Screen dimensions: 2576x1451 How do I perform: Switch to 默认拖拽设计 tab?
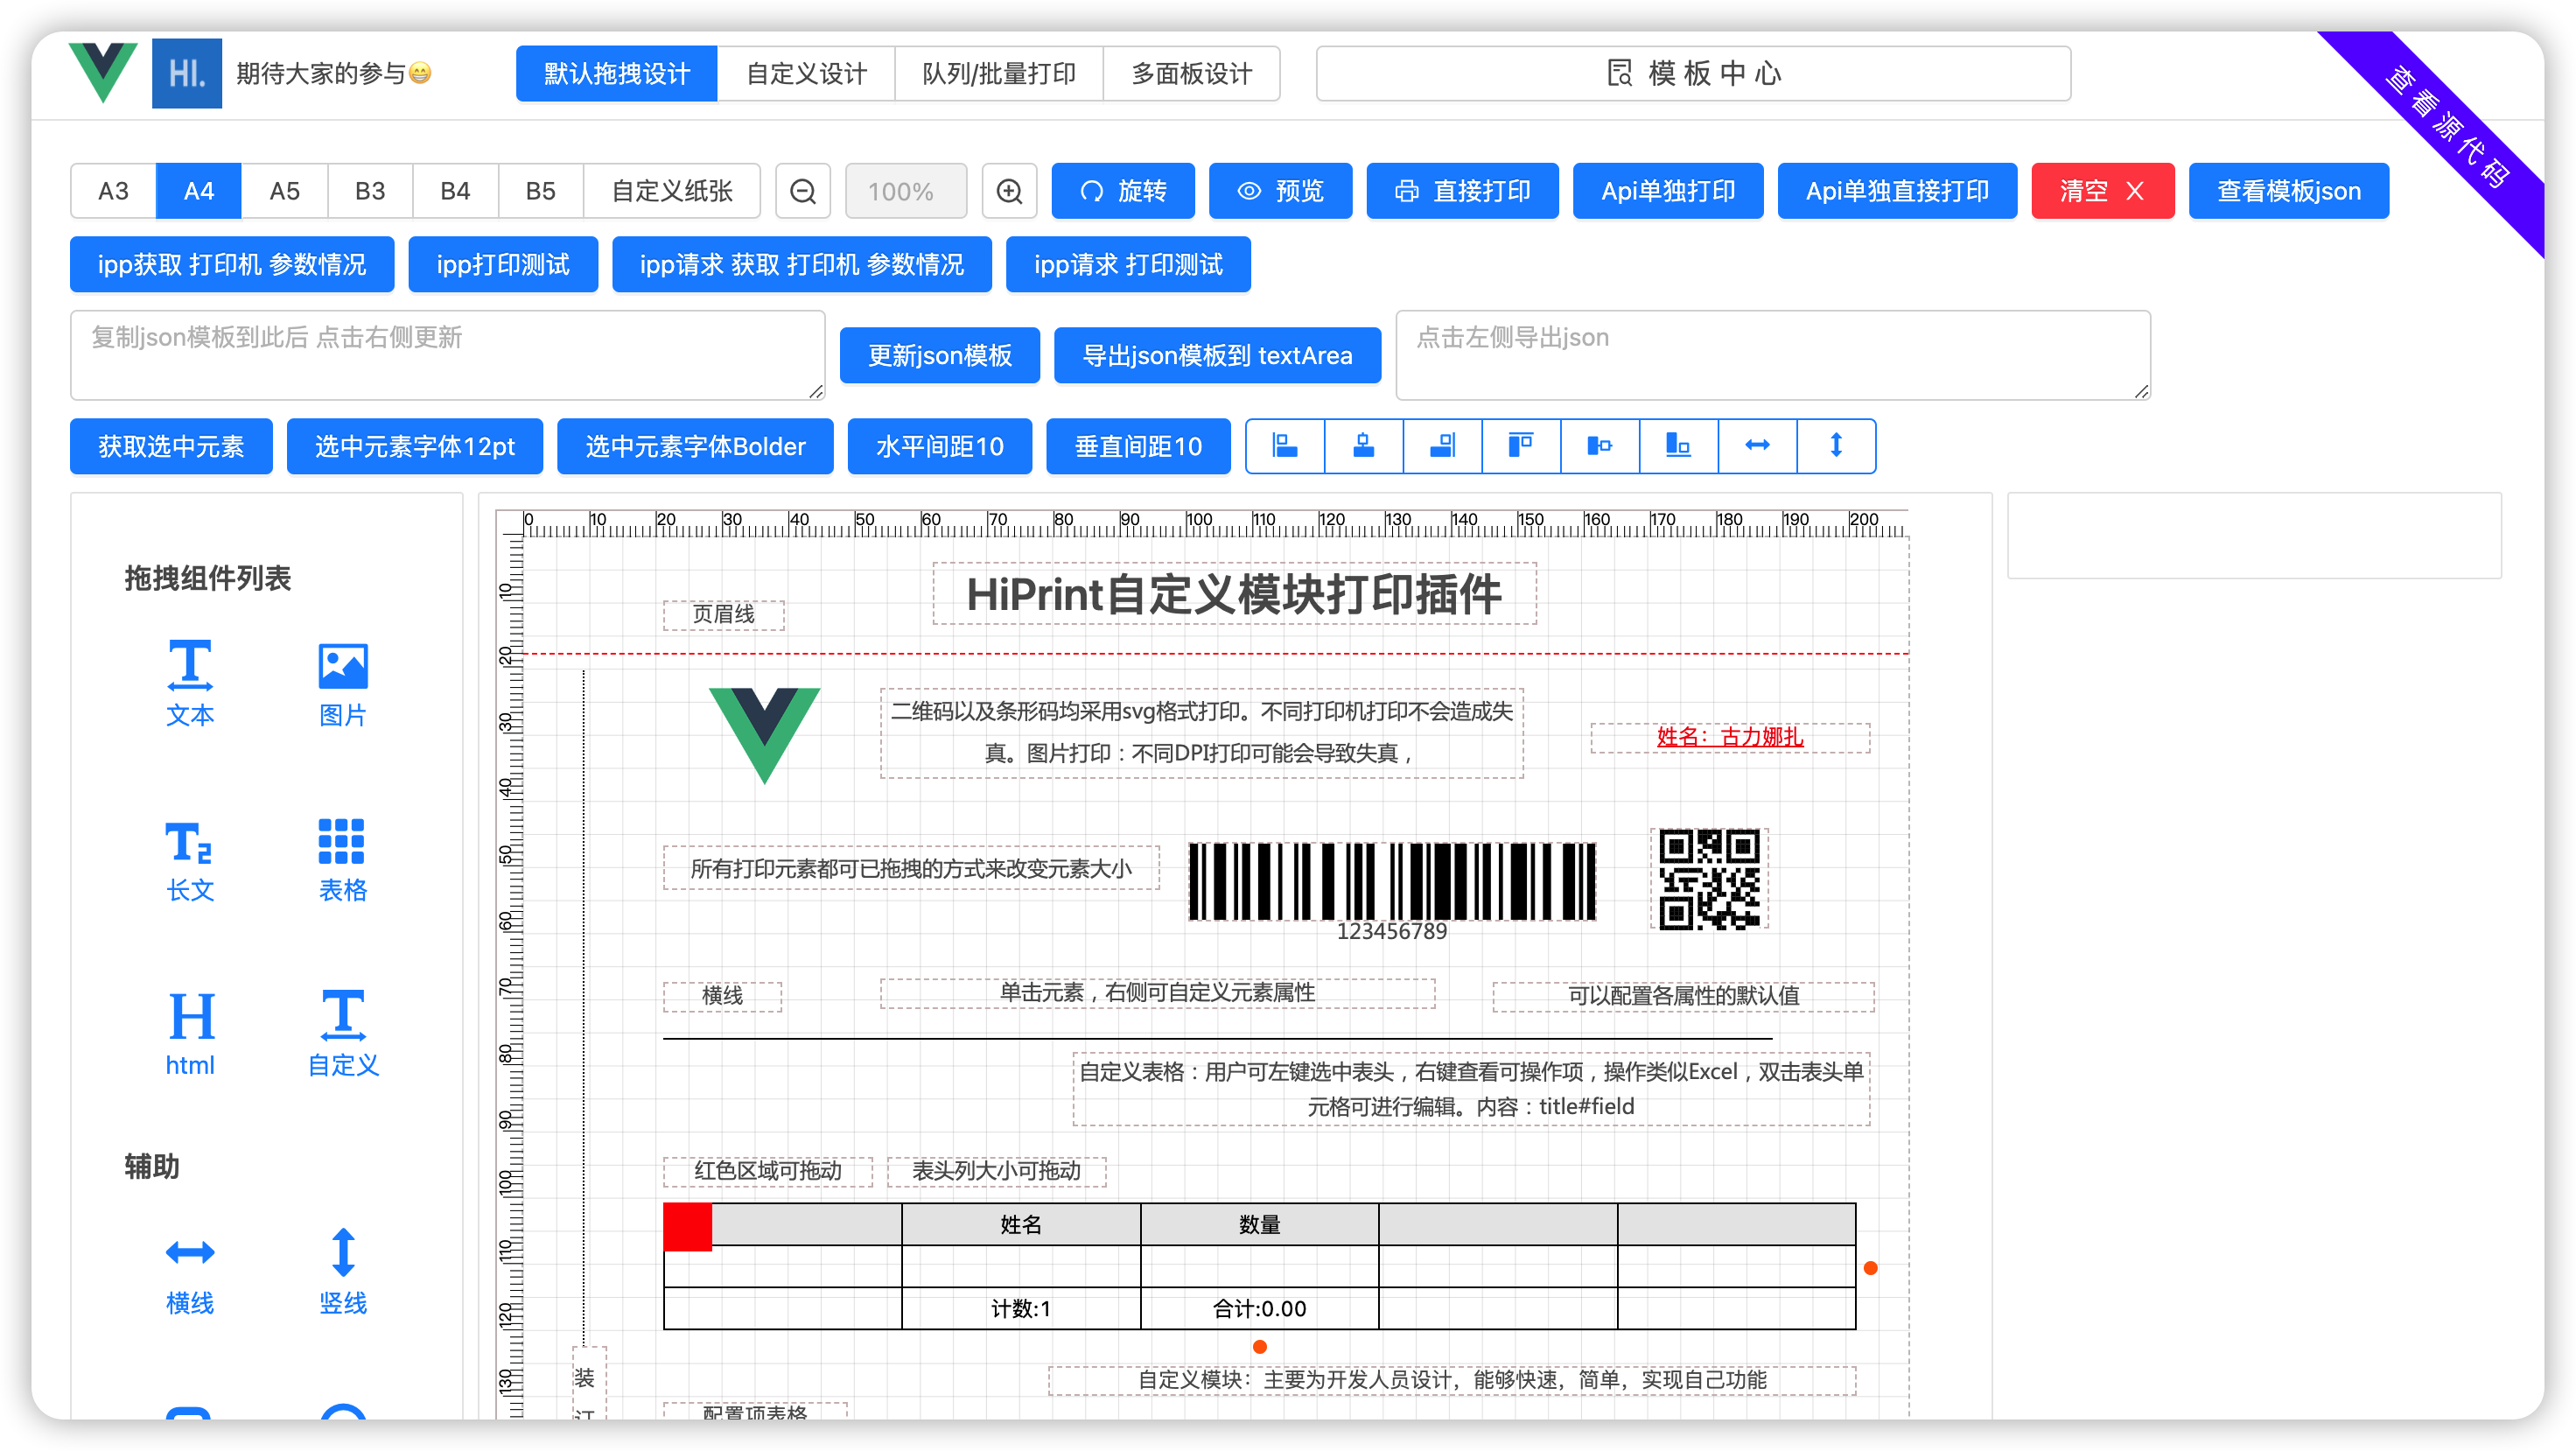coord(617,73)
